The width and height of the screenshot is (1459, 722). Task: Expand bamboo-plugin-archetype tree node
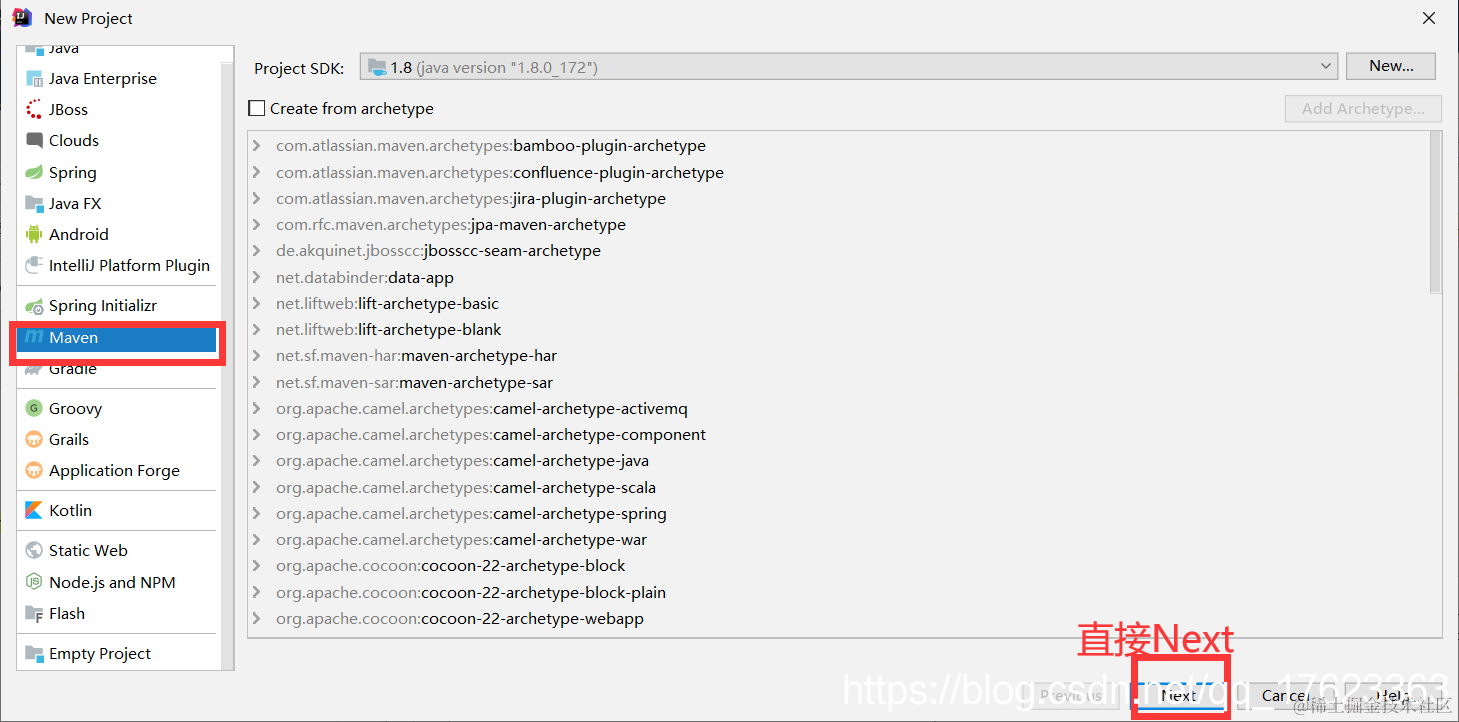coord(258,146)
